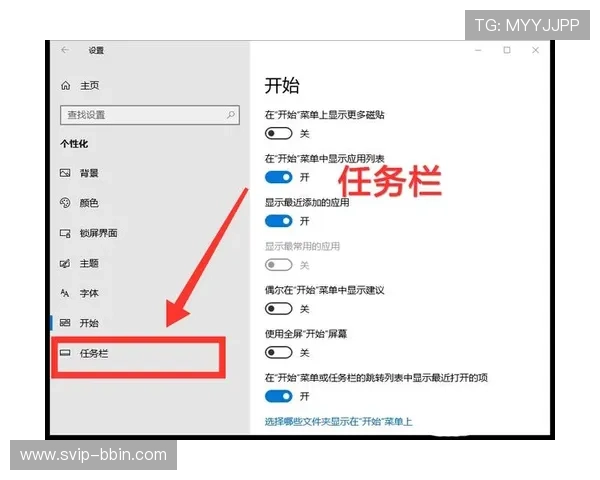Minimize the 设置 window
Screen dimensions: 600x480
(478, 50)
